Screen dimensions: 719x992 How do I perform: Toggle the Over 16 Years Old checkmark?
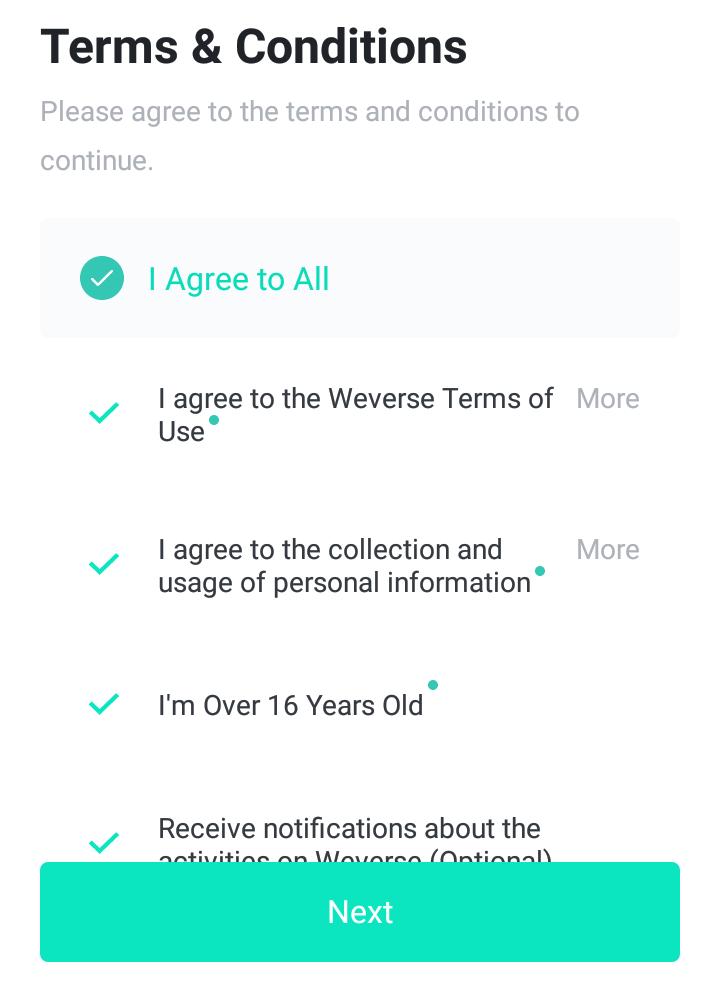point(104,704)
